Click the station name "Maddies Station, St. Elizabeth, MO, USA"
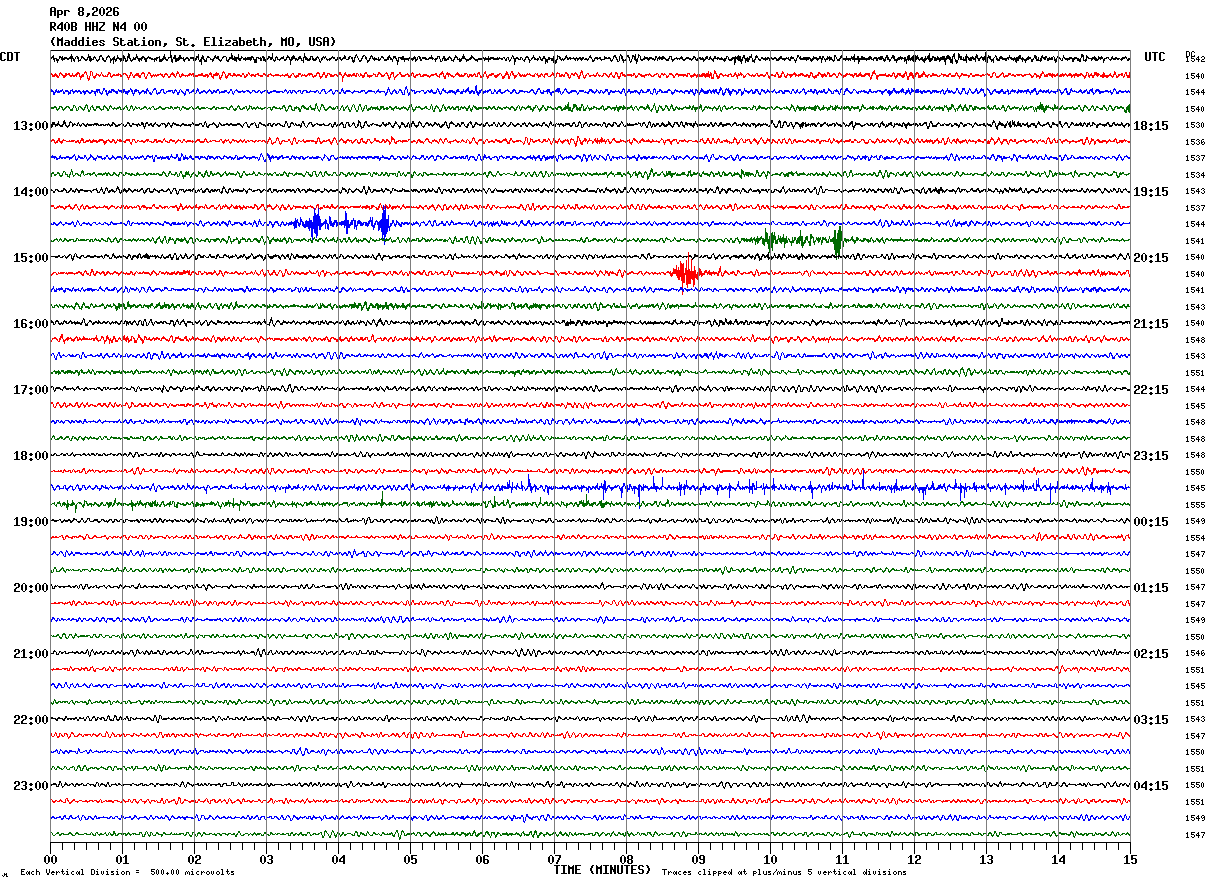The image size is (1210, 886). (x=193, y=42)
